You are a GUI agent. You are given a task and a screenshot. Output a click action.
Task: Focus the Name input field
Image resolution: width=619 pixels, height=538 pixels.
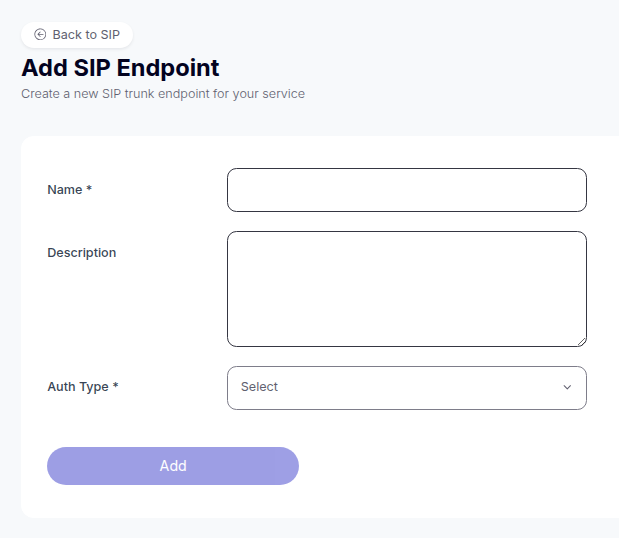click(x=406, y=190)
